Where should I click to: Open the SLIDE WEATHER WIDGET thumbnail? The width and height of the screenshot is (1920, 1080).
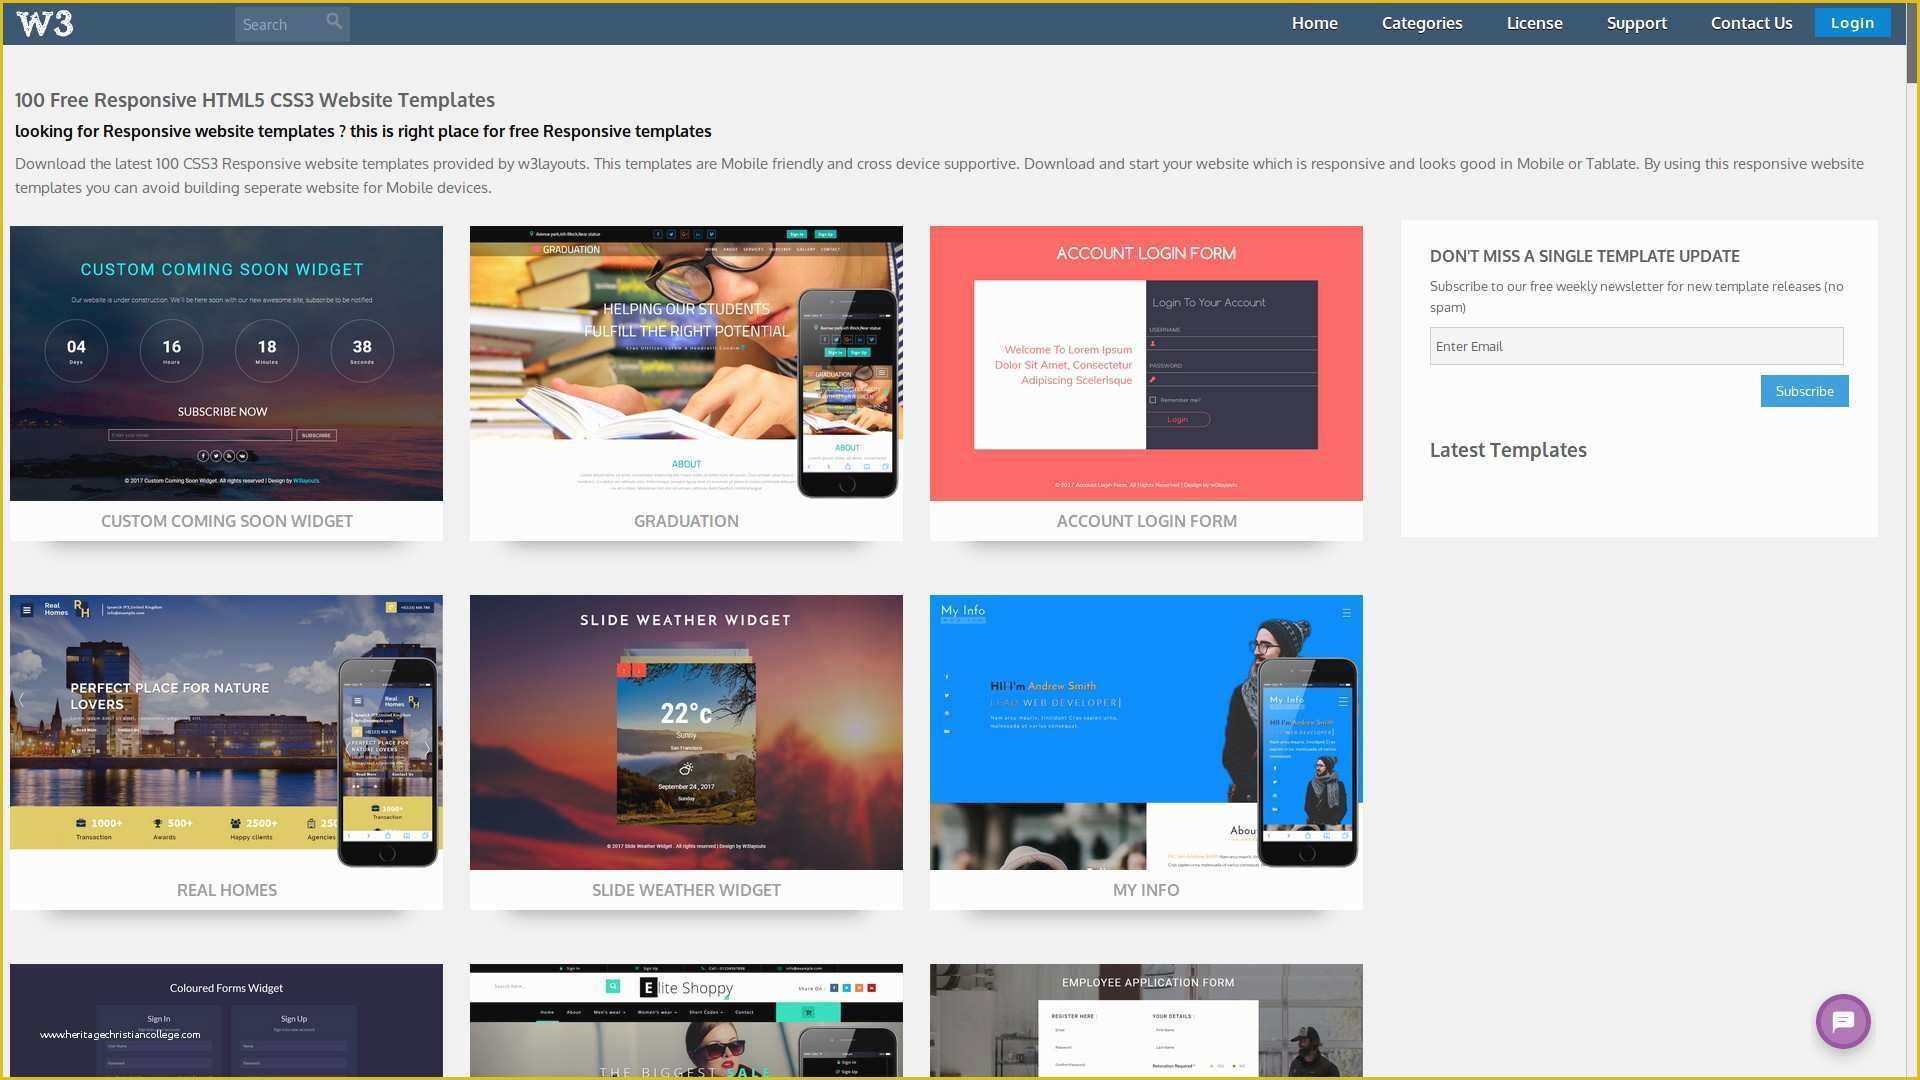point(686,732)
